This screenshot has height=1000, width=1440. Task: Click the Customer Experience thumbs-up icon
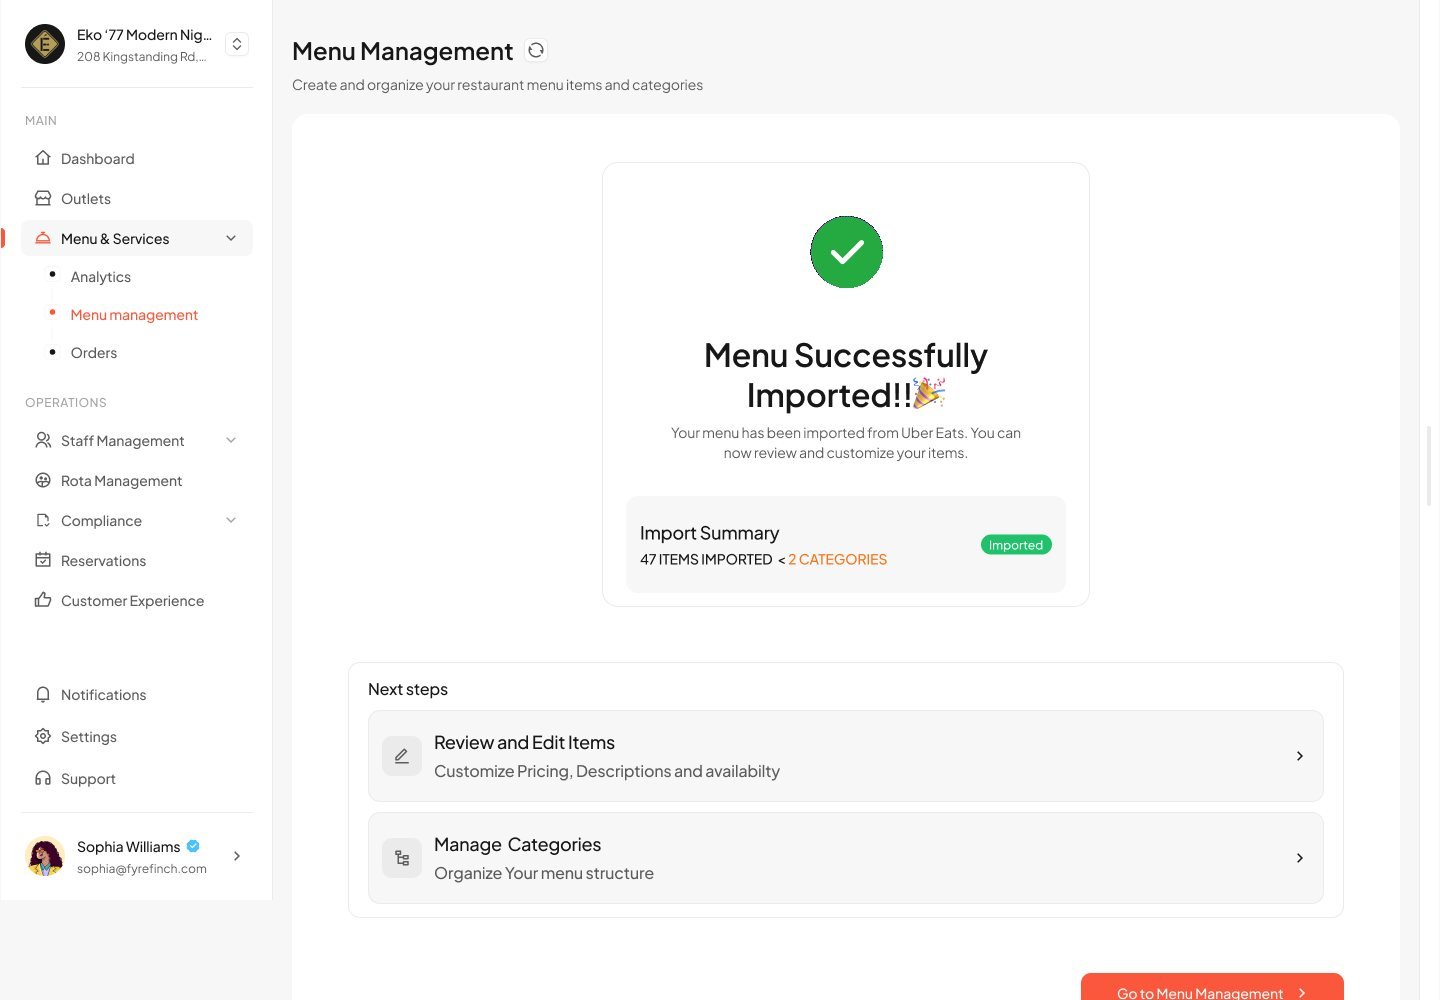point(43,600)
